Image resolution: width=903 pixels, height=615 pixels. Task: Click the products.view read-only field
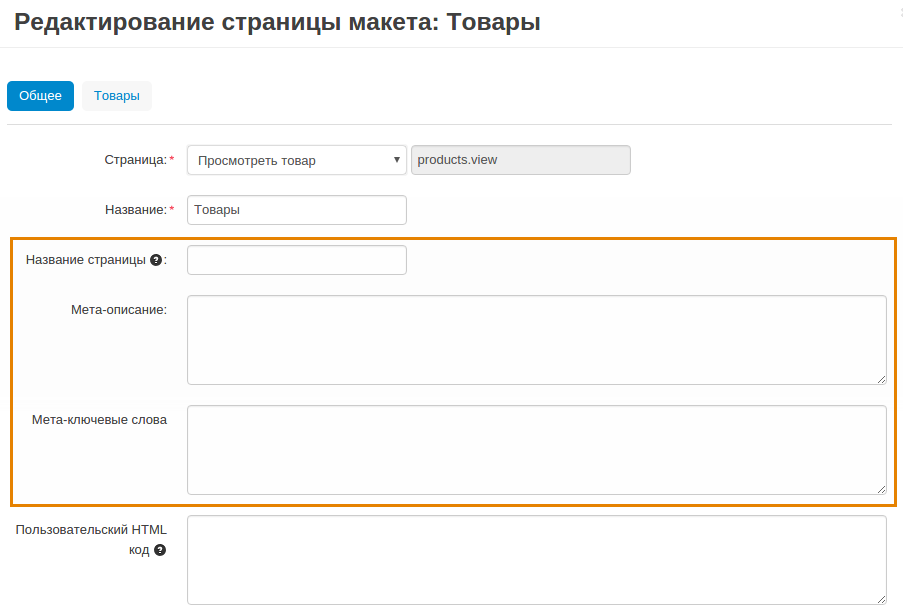click(x=520, y=160)
